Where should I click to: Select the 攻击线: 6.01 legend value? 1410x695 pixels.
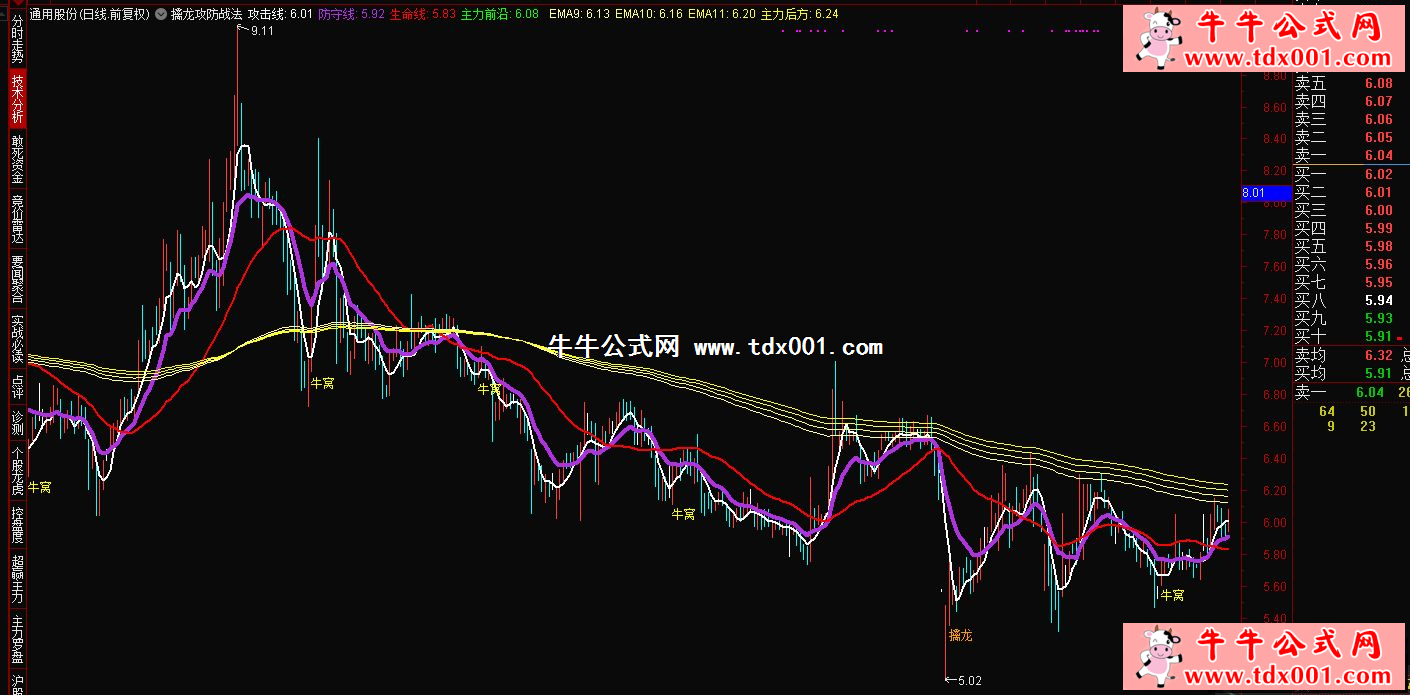click(x=280, y=14)
